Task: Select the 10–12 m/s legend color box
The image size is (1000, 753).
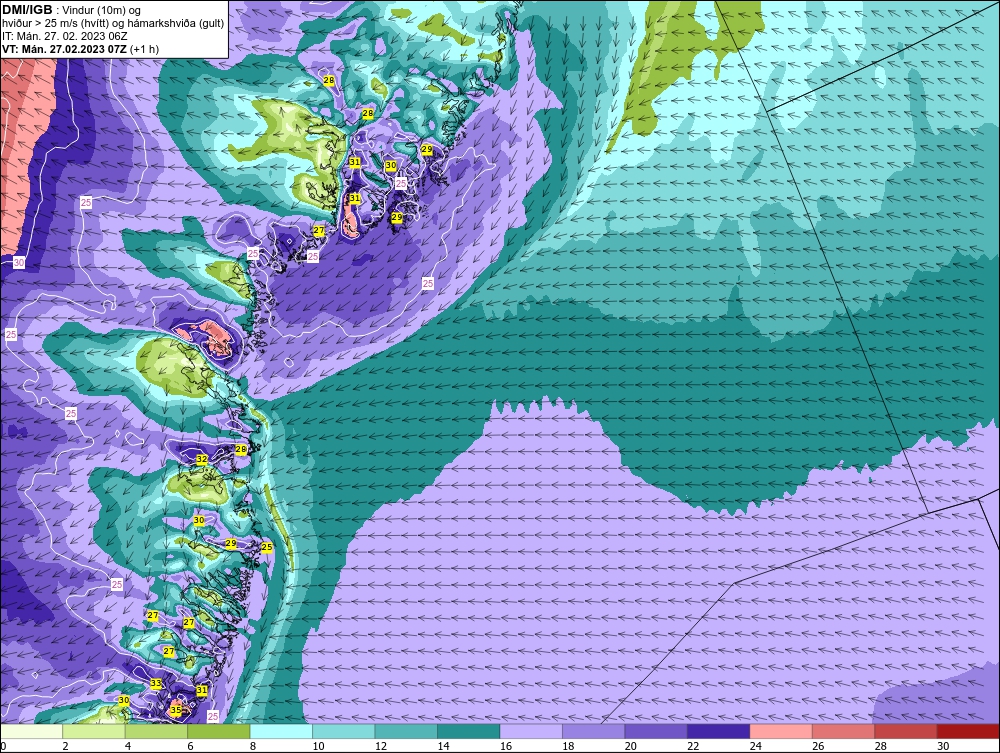Action: click(x=344, y=731)
